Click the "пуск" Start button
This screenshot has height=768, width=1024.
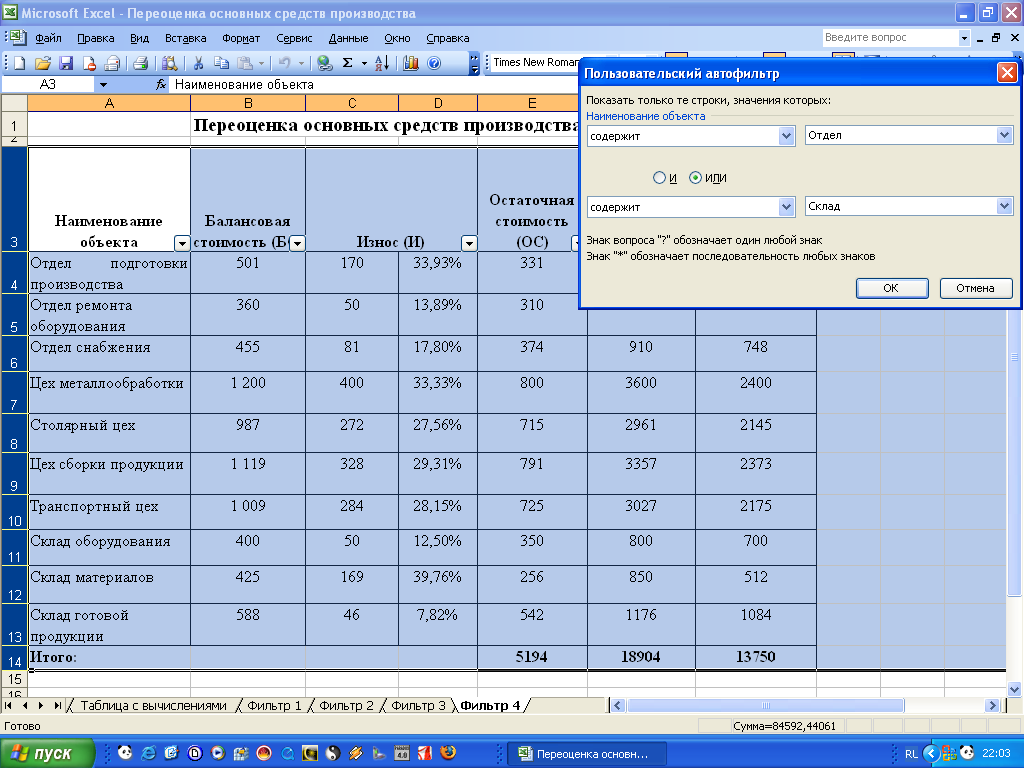pos(48,753)
